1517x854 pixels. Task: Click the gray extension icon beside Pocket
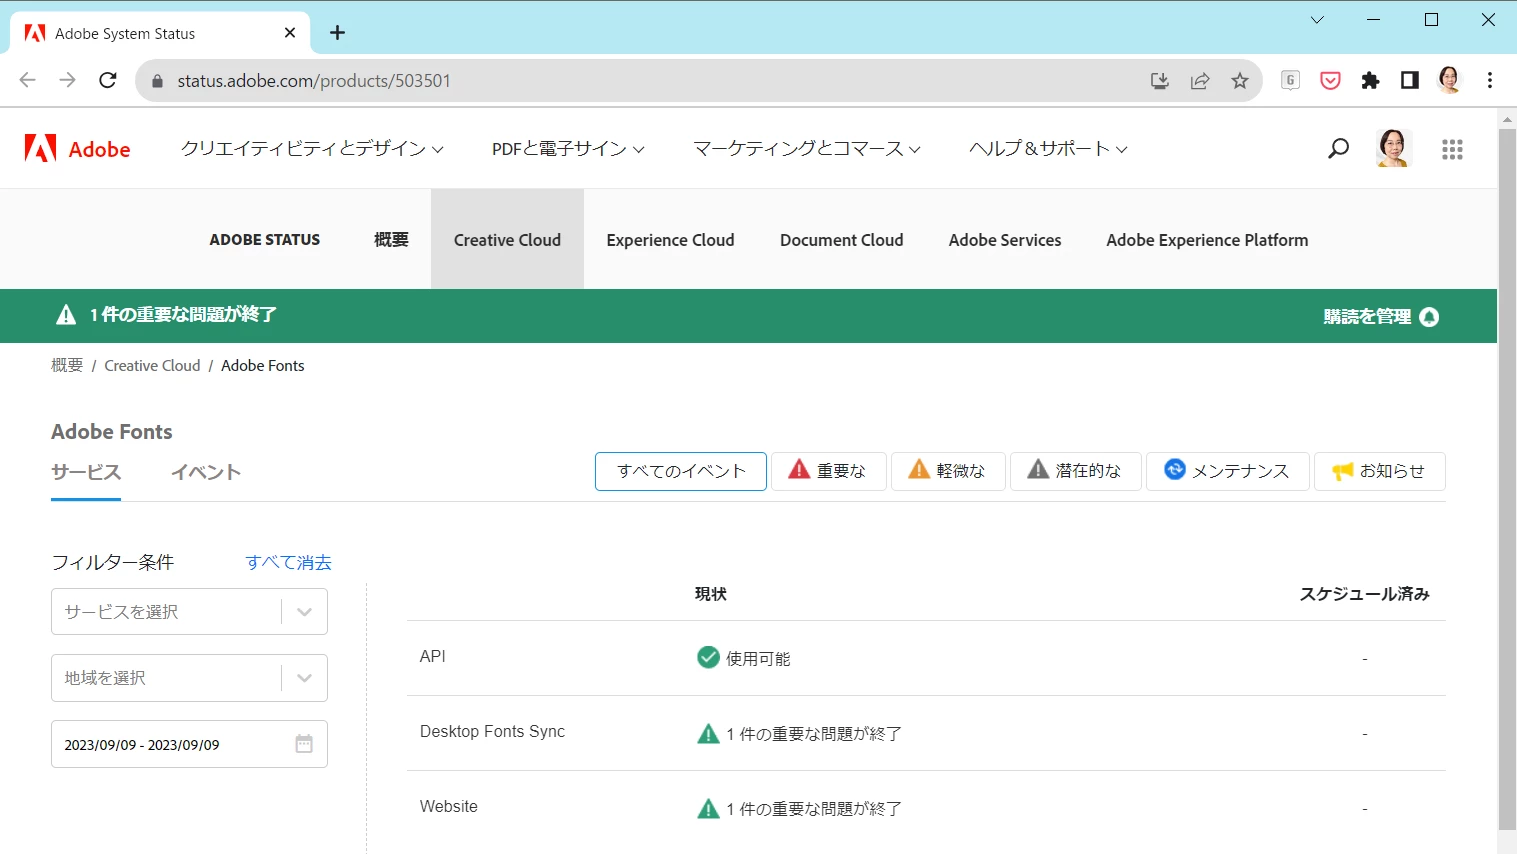coord(1290,80)
